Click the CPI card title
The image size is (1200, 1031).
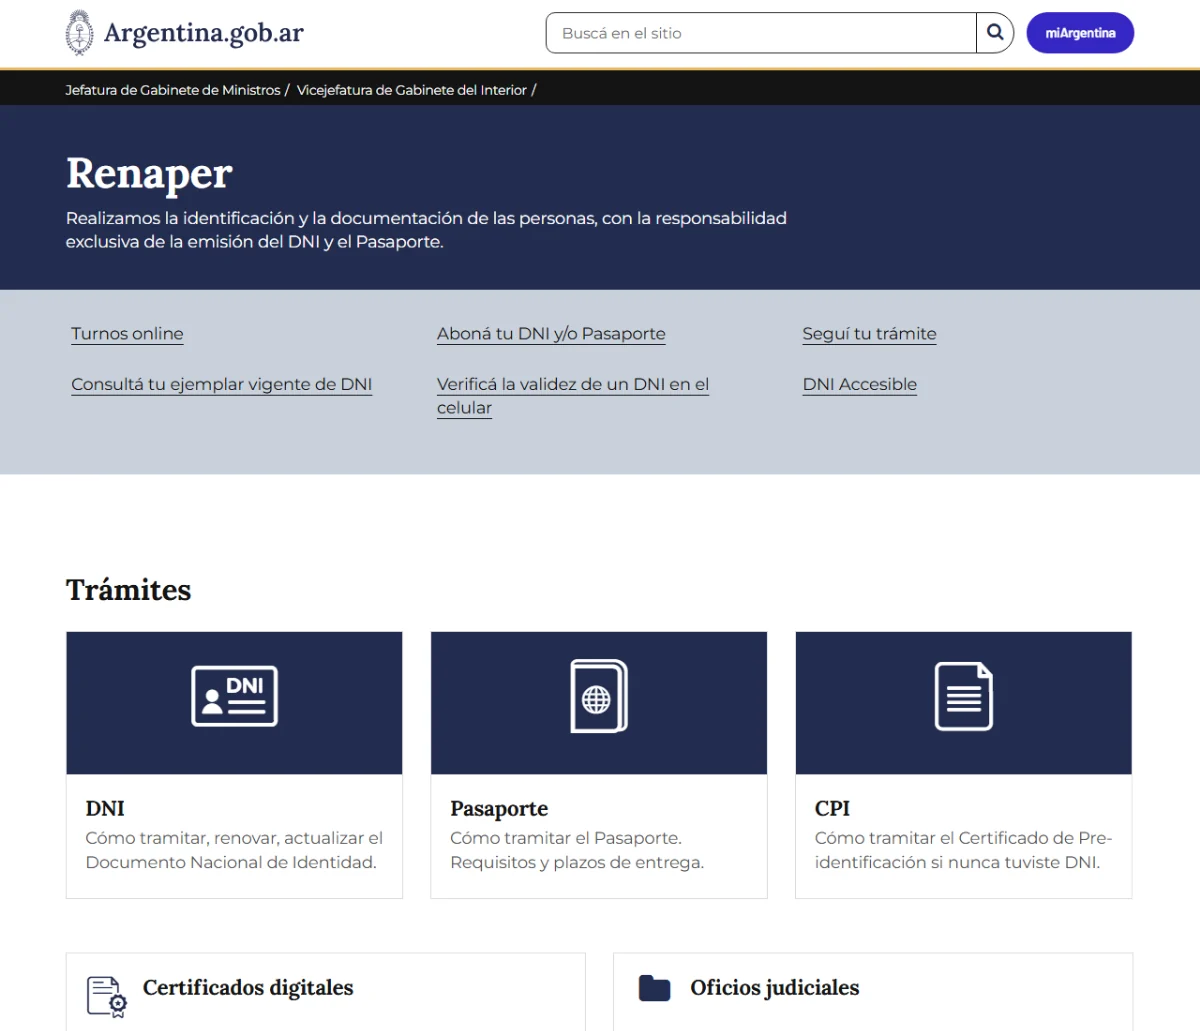coord(832,808)
